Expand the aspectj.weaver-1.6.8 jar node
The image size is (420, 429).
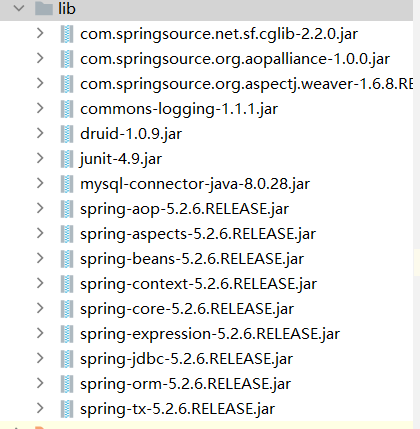pyautogui.click(x=40, y=83)
